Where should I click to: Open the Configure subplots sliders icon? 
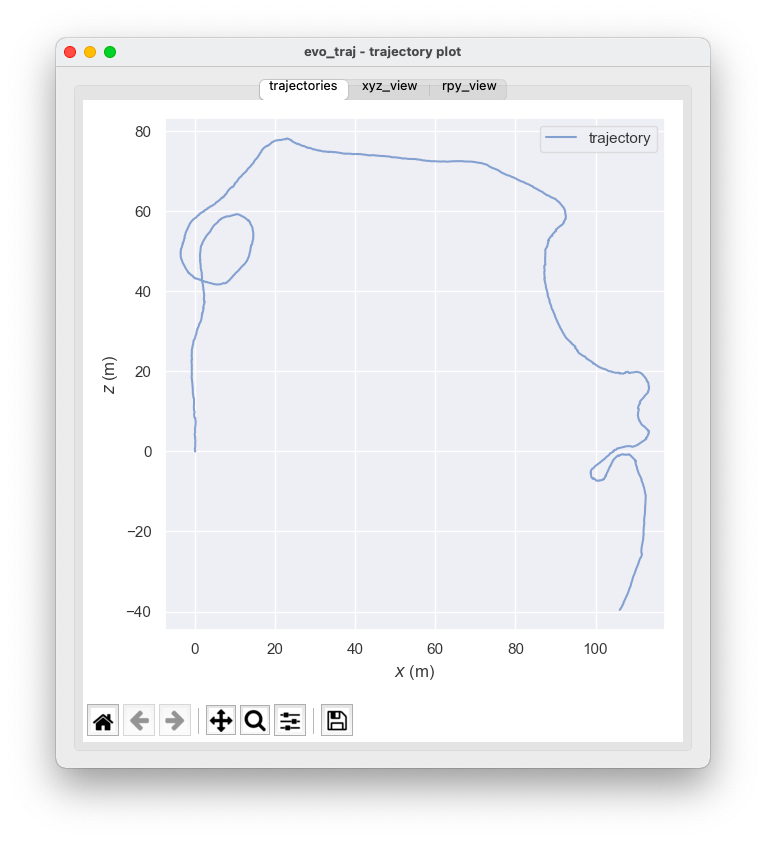click(290, 720)
